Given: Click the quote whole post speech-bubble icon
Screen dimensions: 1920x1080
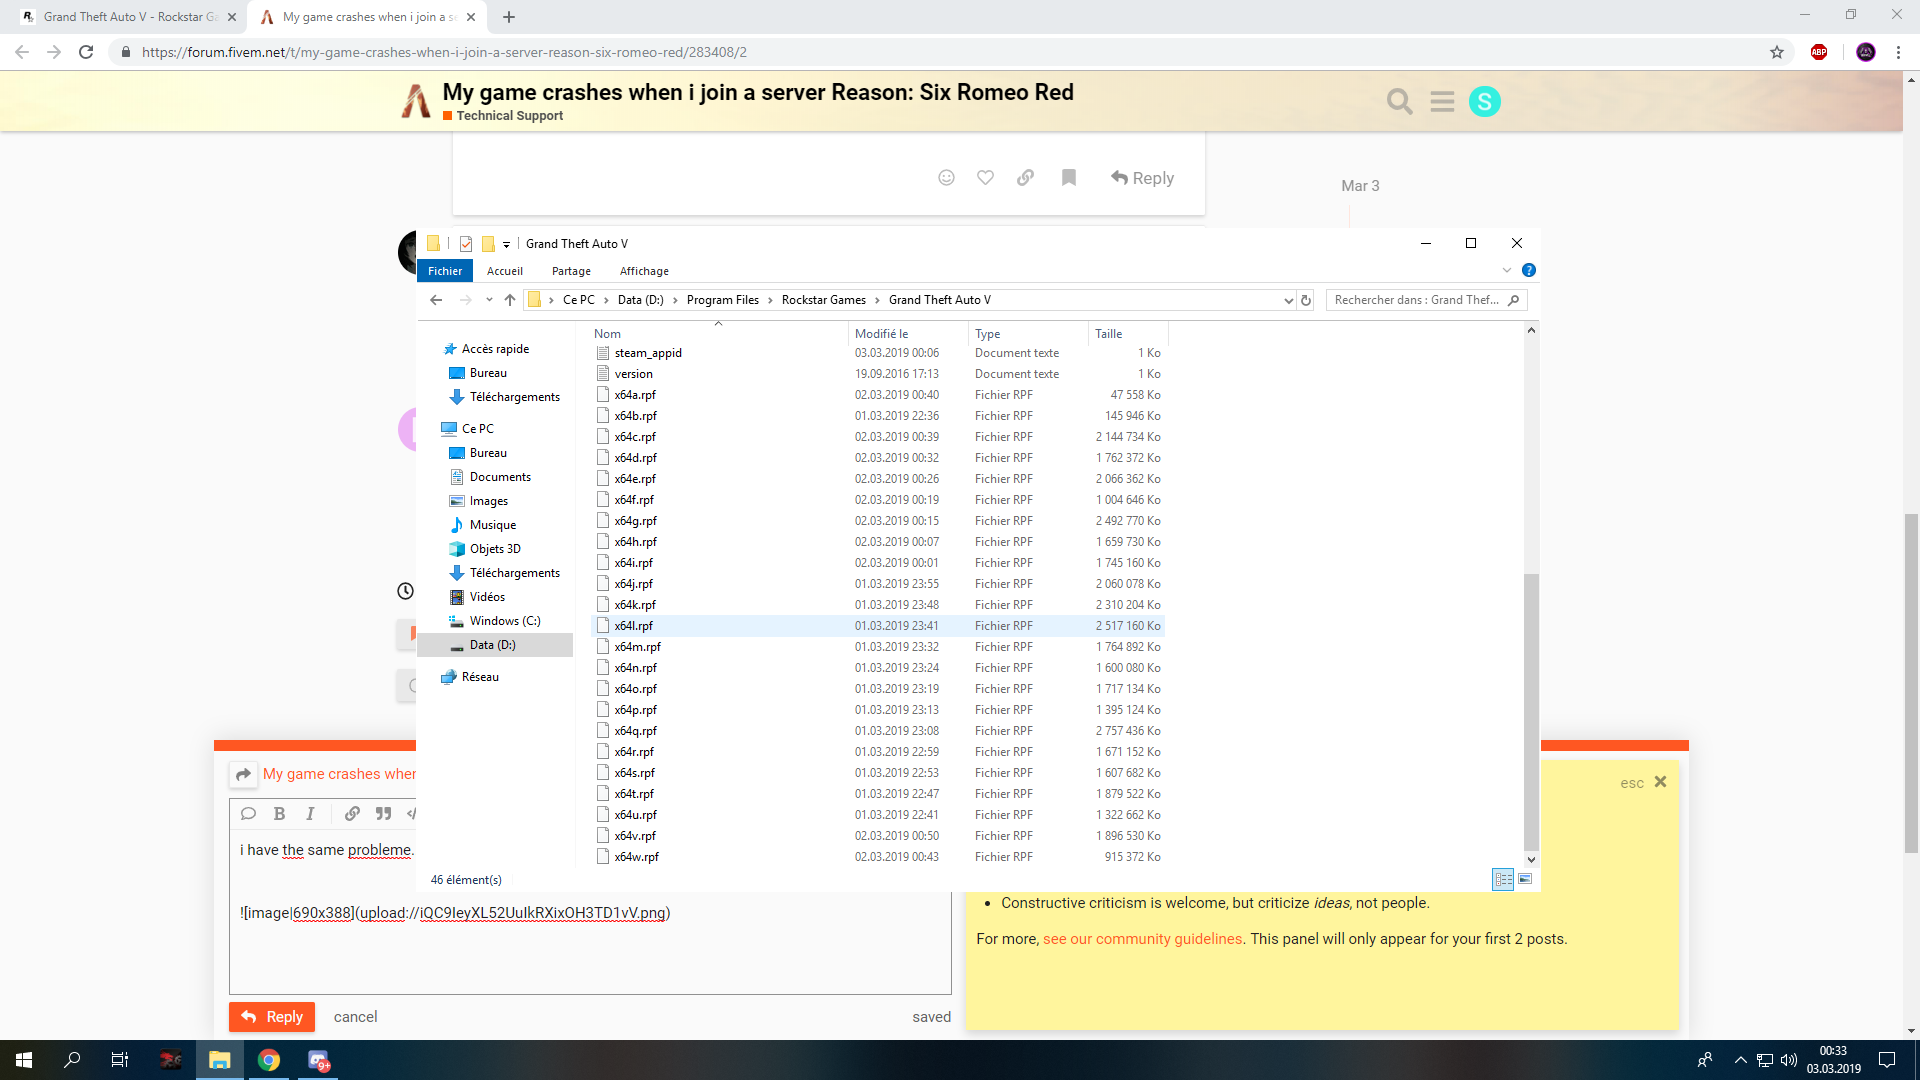Looking at the screenshot, I should click(248, 814).
